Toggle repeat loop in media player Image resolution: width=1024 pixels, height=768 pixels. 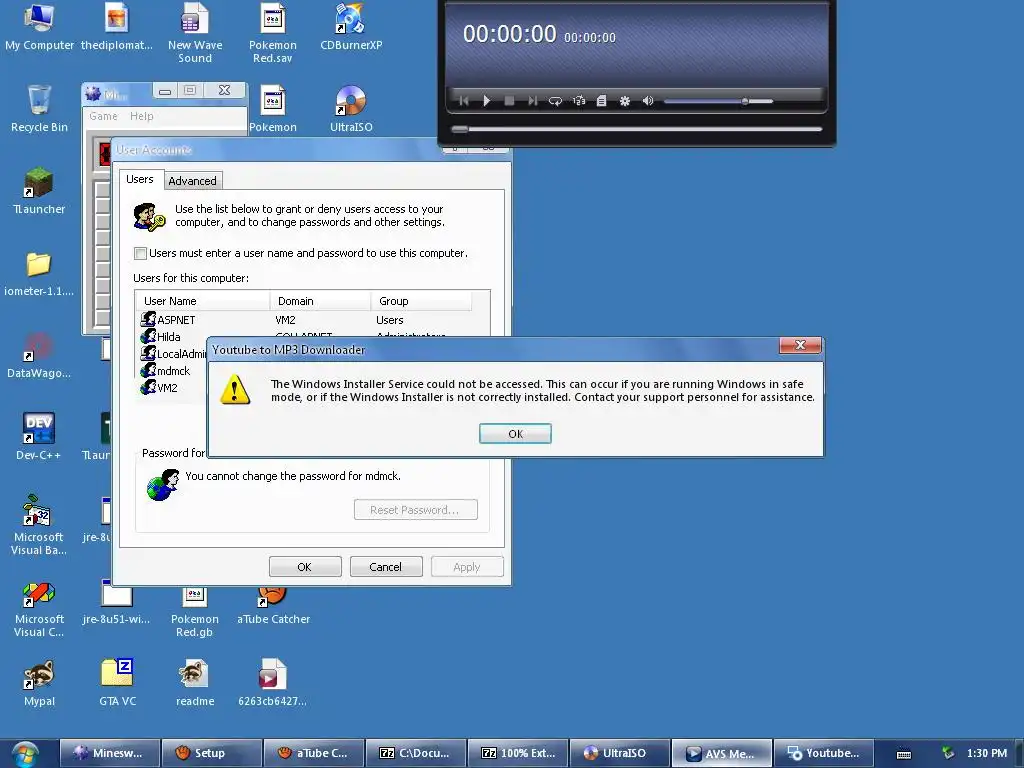click(x=555, y=101)
